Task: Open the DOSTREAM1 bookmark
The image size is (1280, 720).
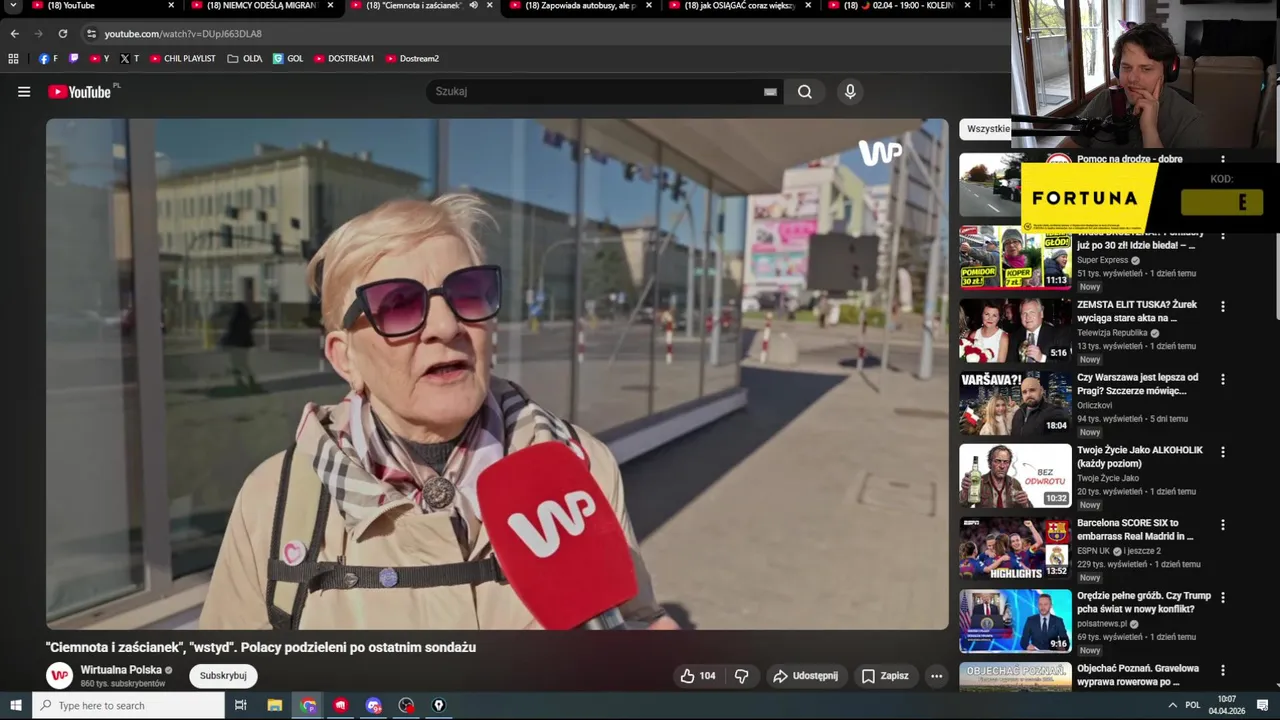Action: [x=344, y=59]
